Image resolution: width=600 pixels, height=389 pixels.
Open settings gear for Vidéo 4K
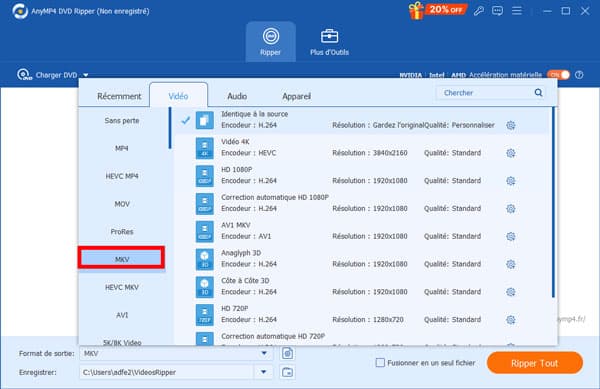pos(510,153)
